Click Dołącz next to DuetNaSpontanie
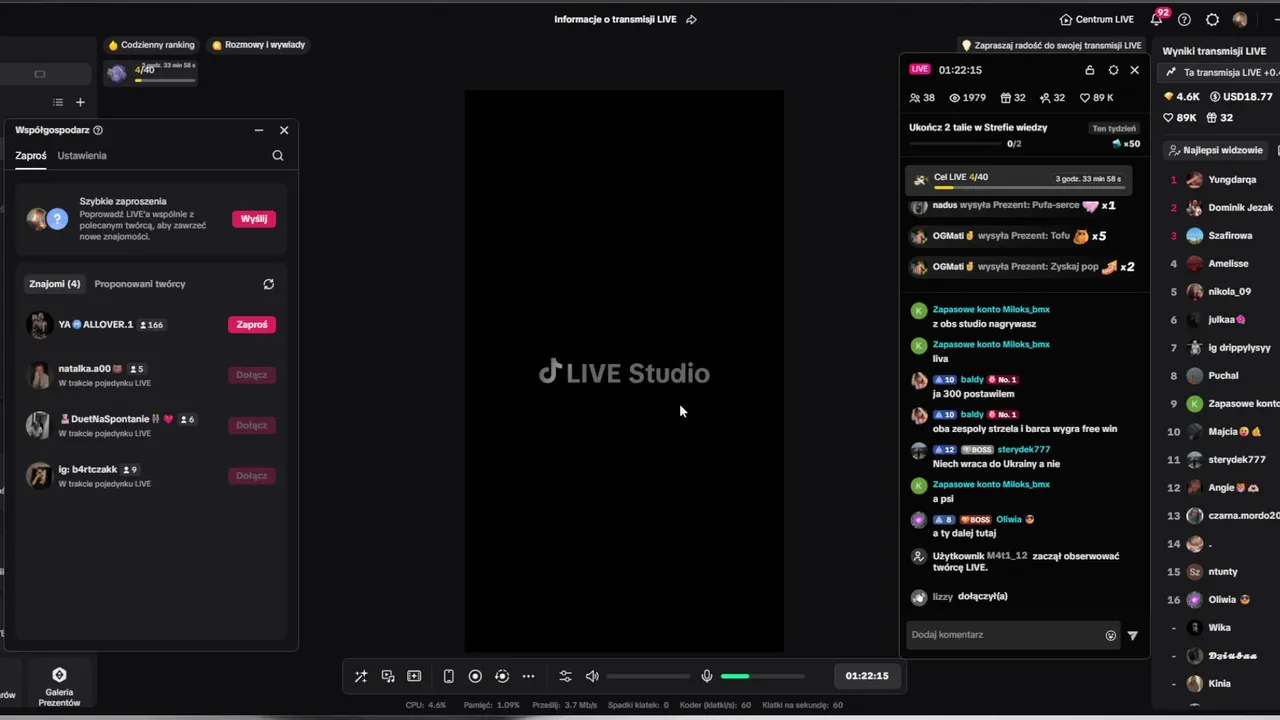 pyautogui.click(x=252, y=425)
